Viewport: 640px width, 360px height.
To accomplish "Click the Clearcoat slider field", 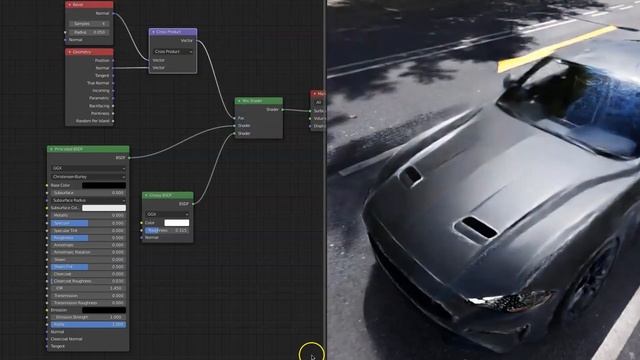I will (88, 274).
